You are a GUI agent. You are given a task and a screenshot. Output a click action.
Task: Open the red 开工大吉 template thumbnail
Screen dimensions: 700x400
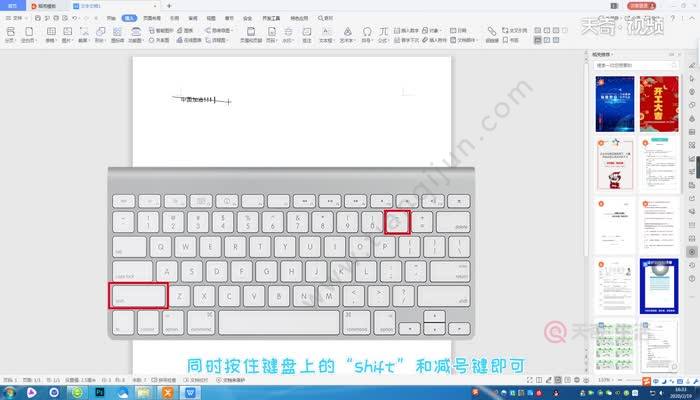tap(659, 104)
